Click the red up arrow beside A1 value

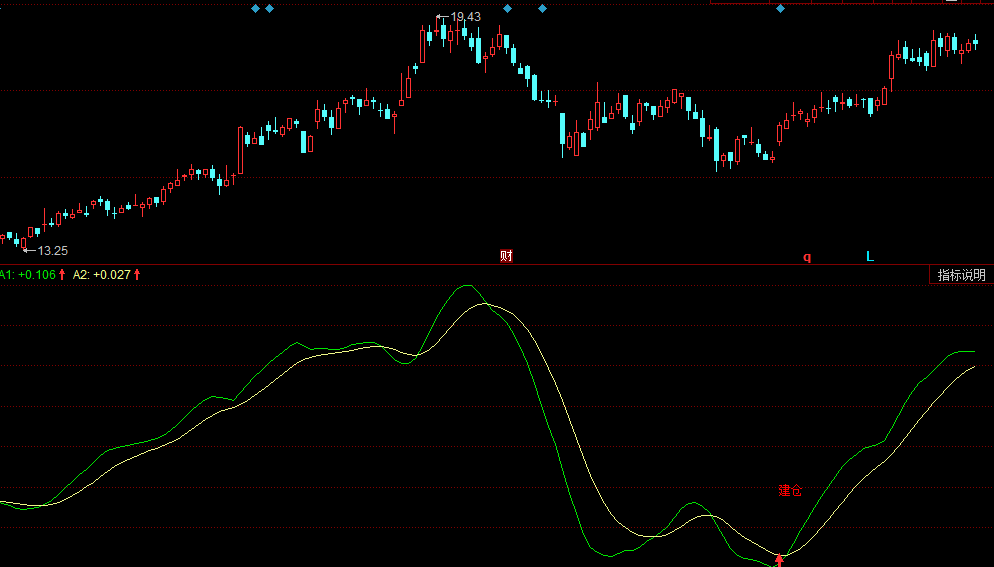pos(62,274)
